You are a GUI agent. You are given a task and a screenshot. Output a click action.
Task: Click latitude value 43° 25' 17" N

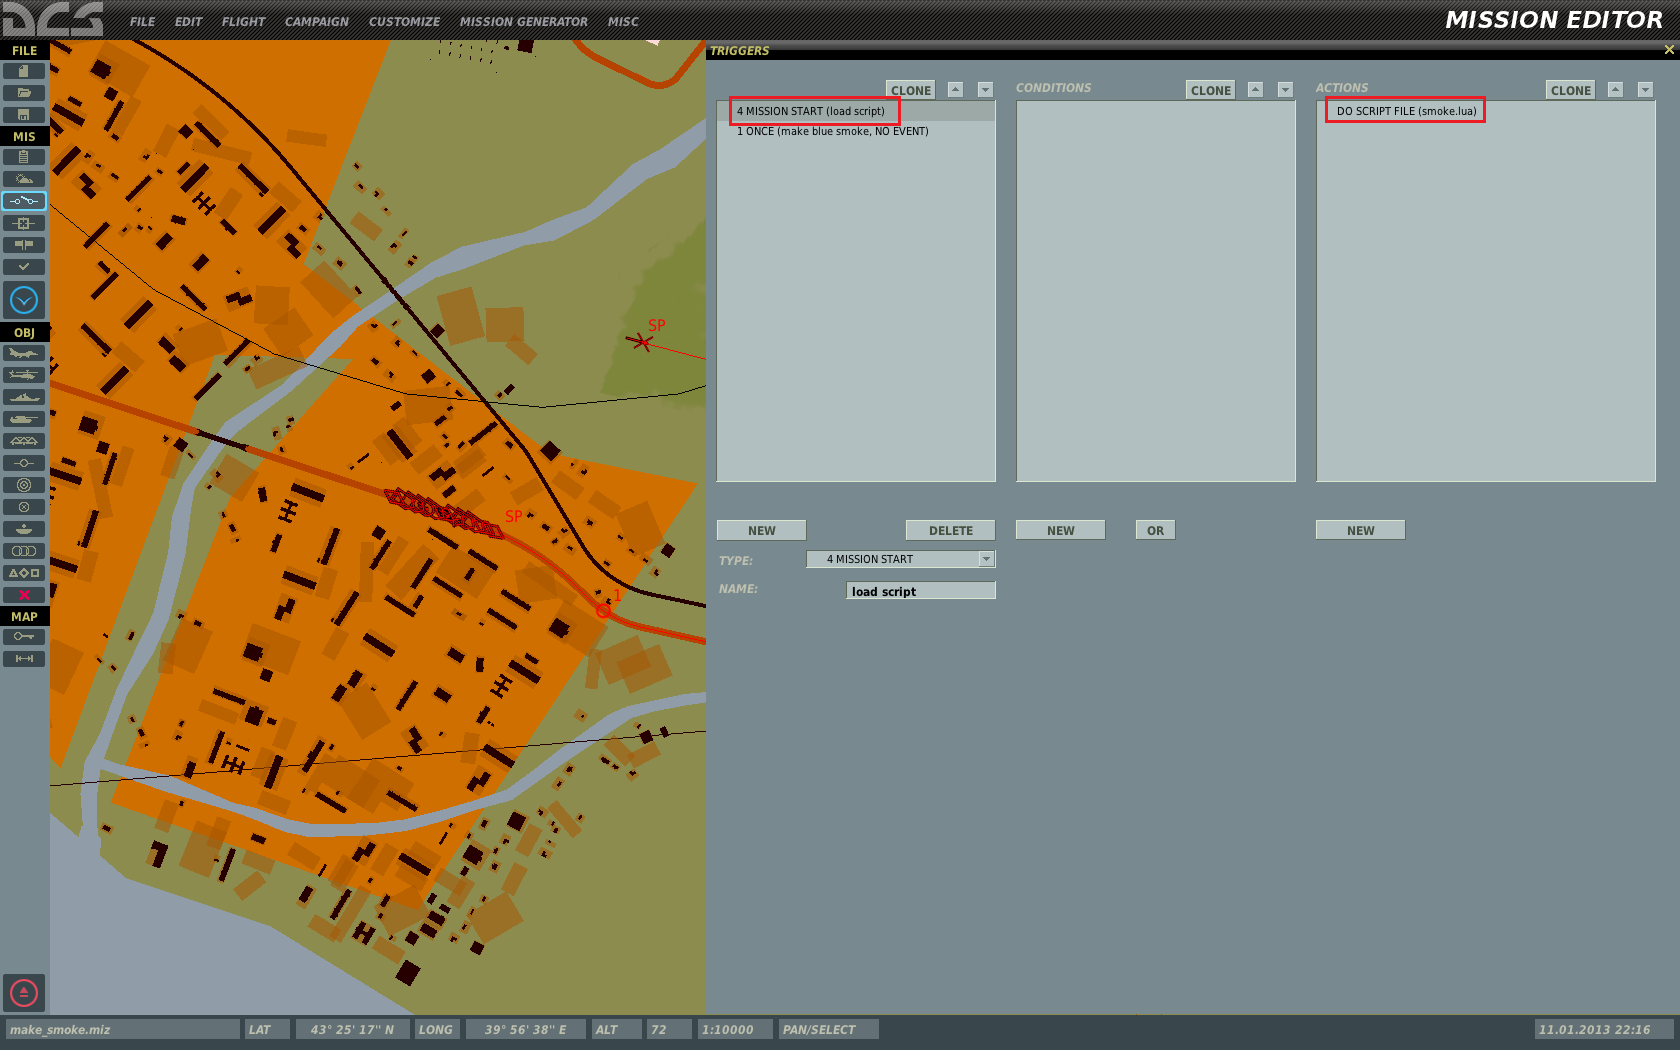[x=352, y=1029]
